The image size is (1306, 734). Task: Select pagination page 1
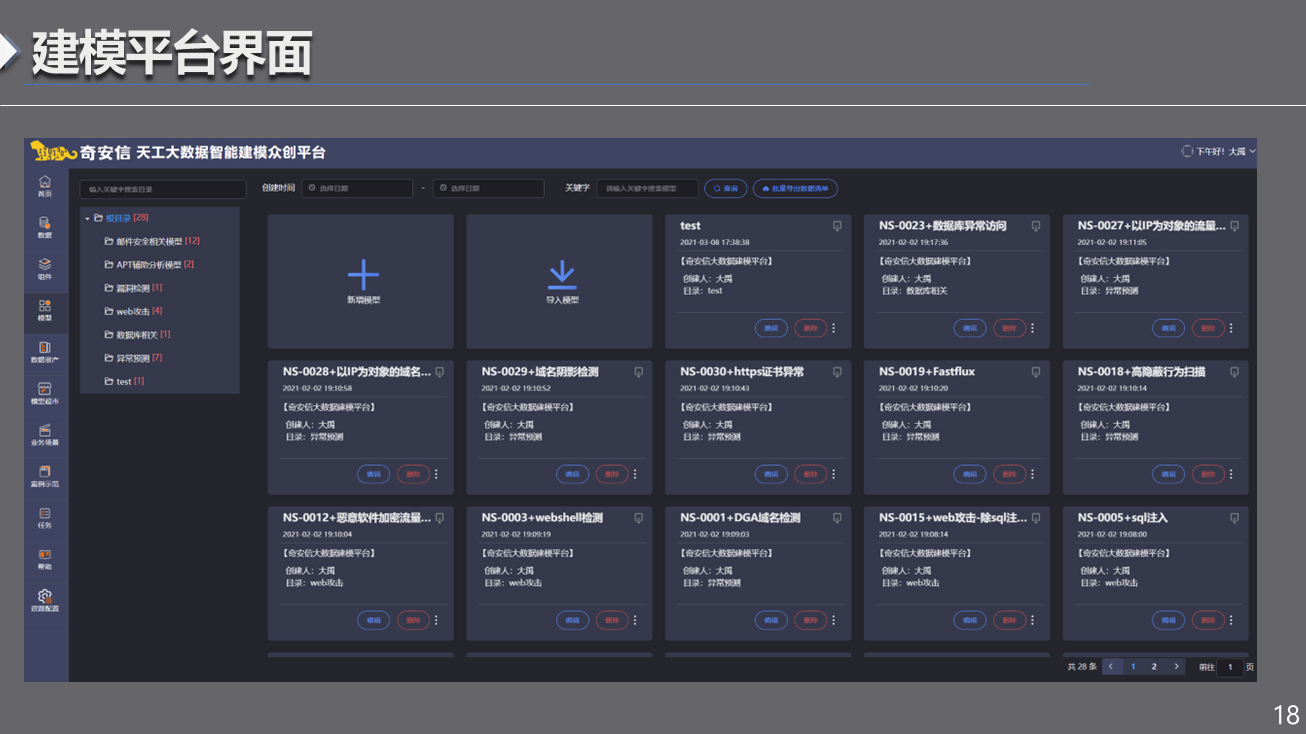pos(1133,667)
